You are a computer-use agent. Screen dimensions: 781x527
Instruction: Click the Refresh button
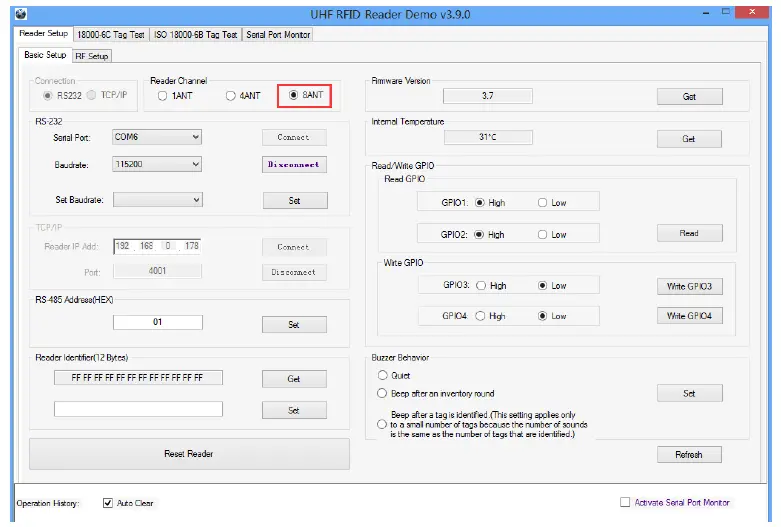(x=689, y=455)
